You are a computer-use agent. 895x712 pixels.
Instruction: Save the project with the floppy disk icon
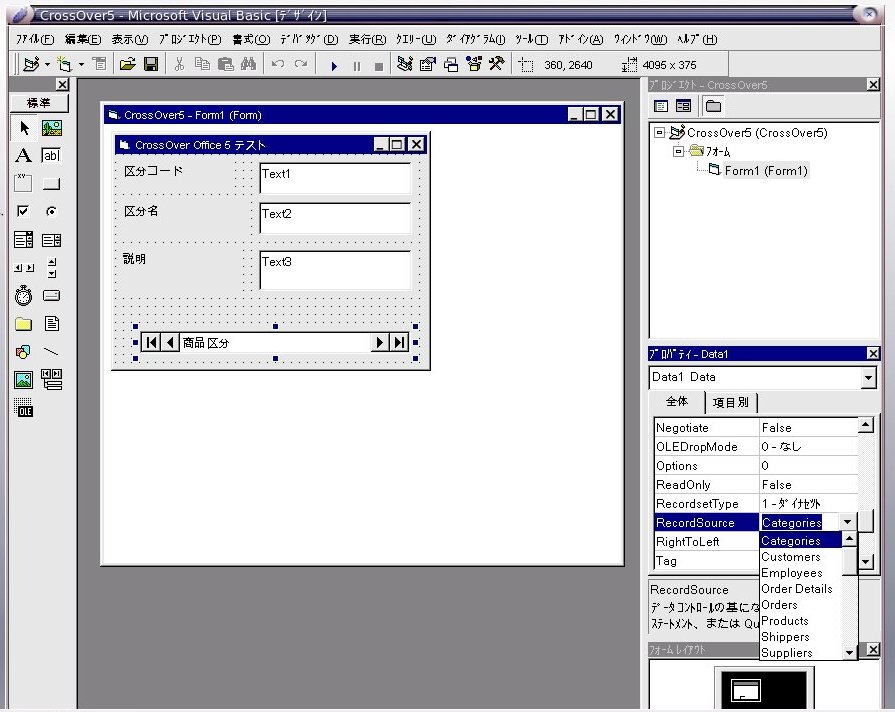151,65
